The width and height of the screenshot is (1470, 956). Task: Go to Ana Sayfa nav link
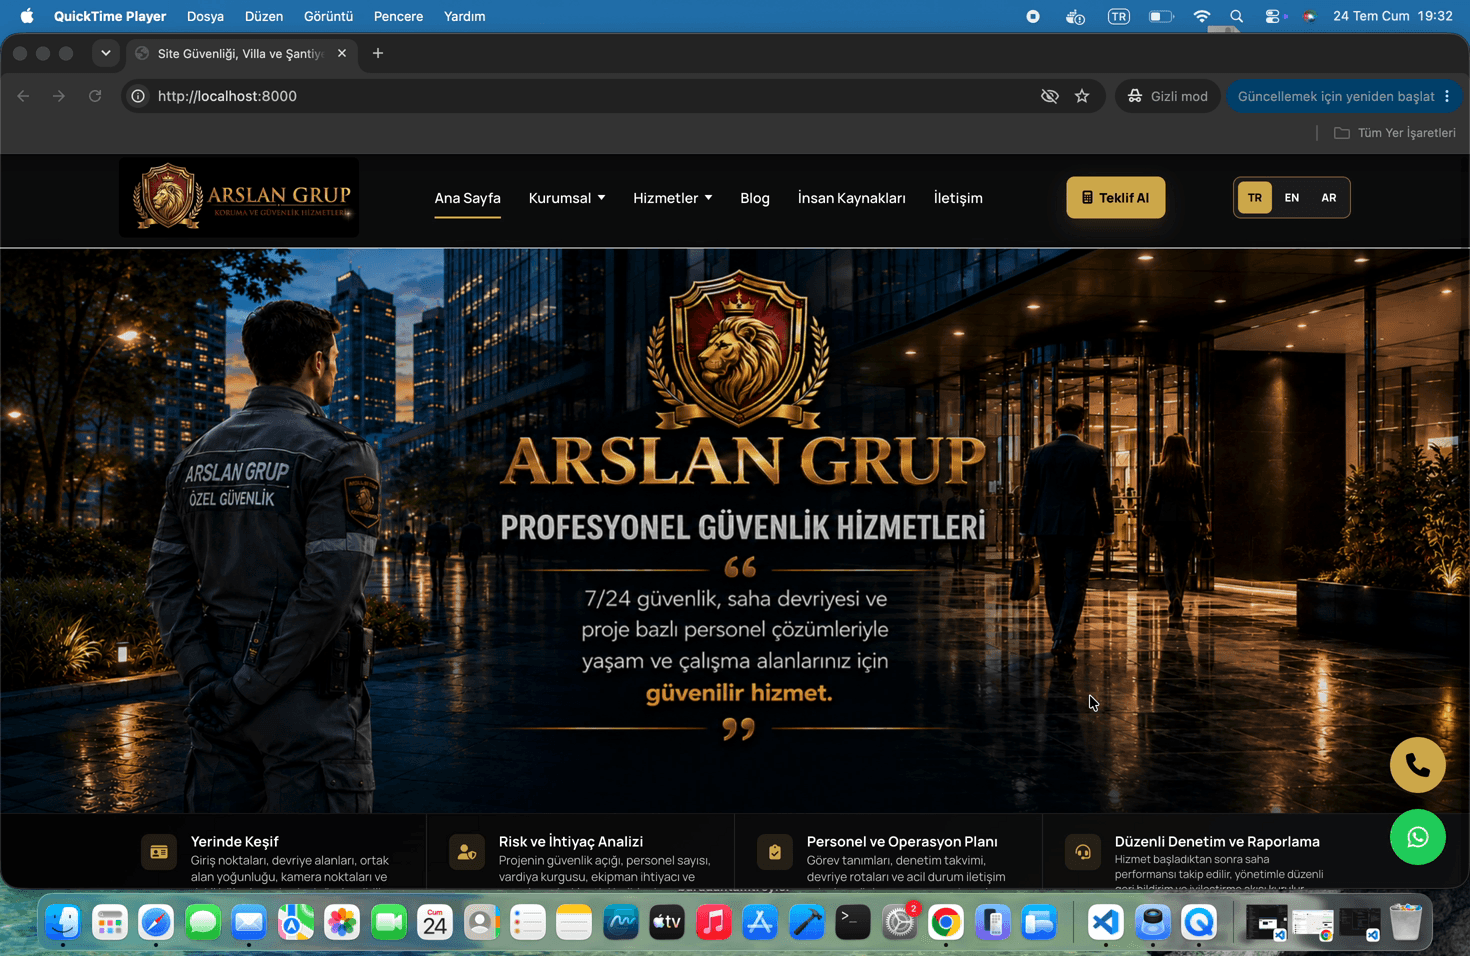467,198
